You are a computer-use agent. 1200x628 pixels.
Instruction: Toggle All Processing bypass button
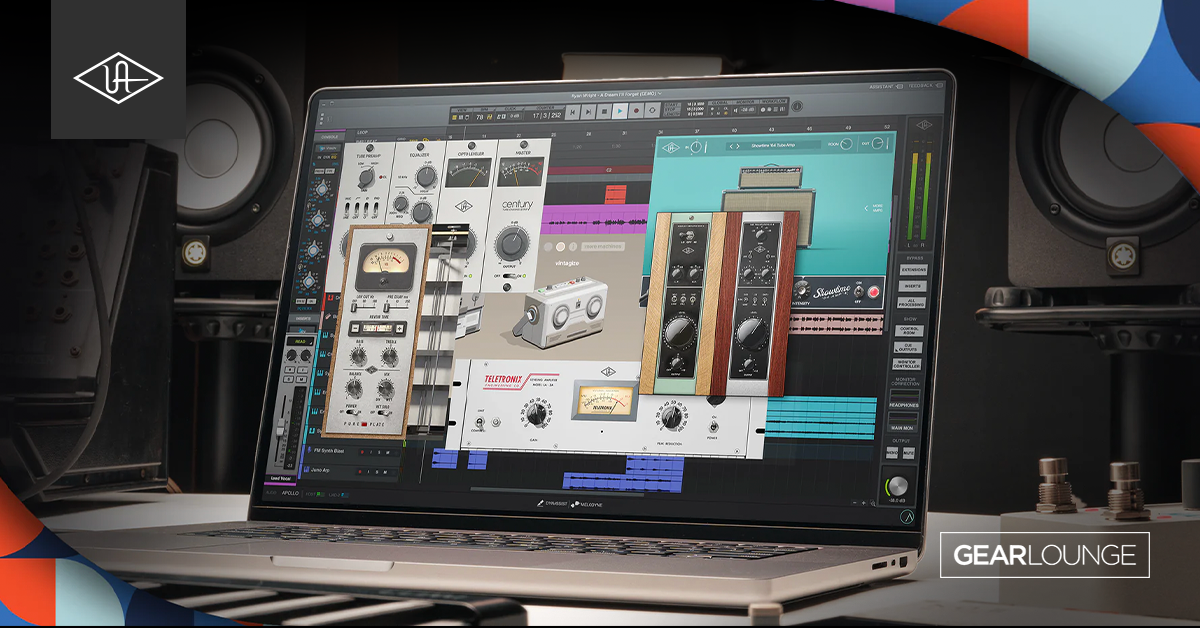tap(912, 302)
